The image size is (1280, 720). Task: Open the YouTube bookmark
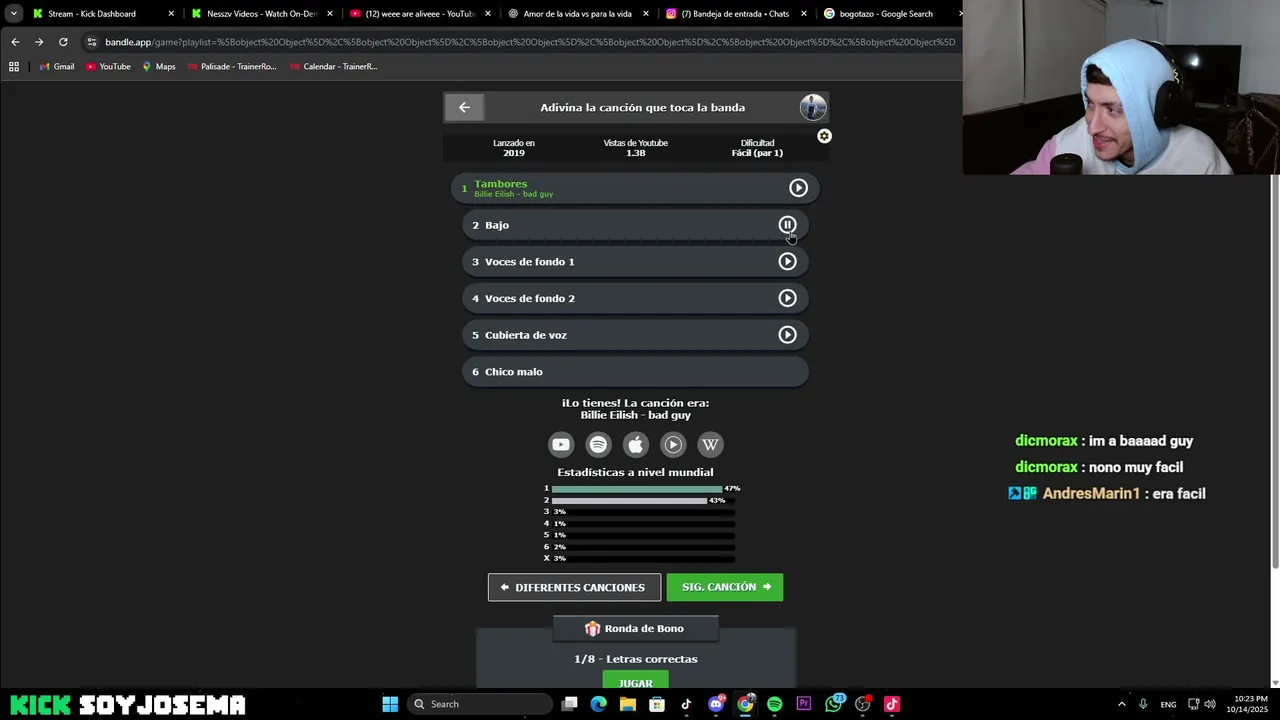108,67
